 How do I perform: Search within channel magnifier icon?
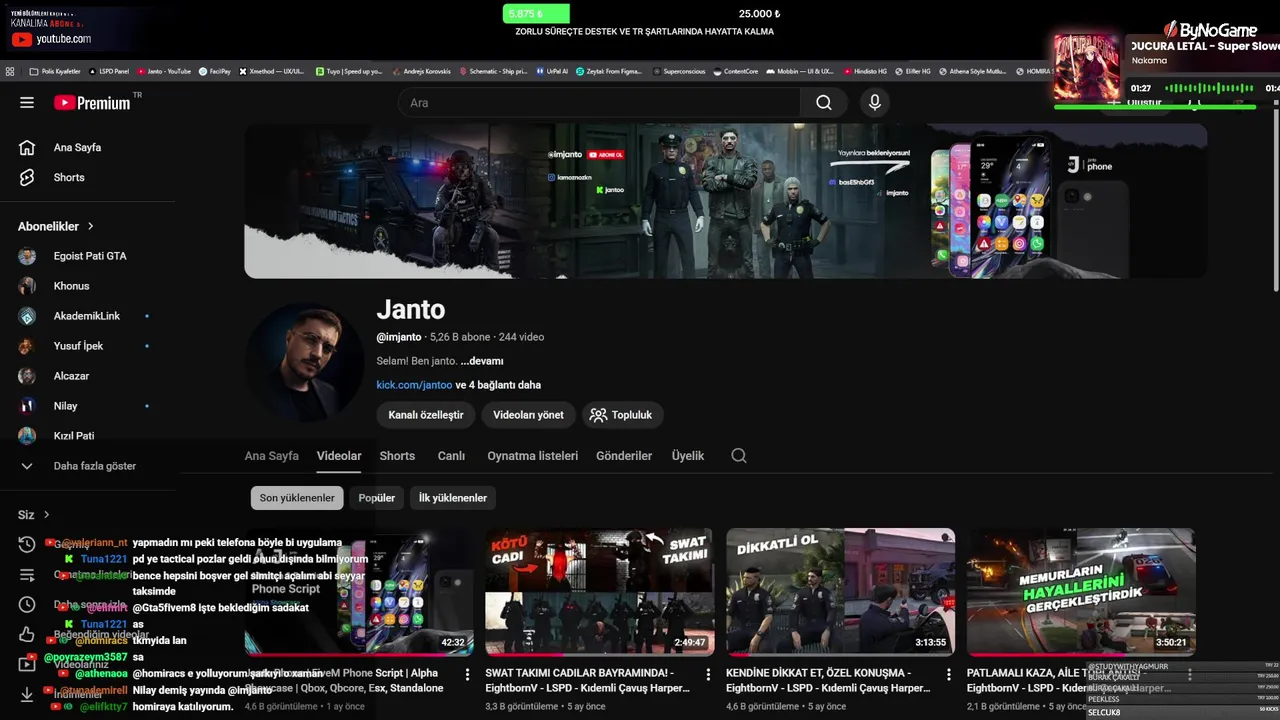pos(739,455)
